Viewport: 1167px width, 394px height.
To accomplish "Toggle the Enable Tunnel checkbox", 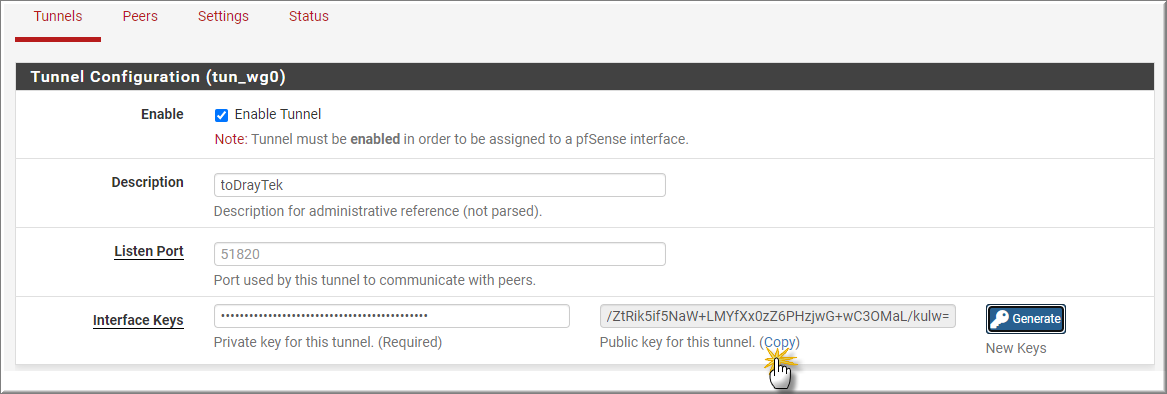I will 221,115.
